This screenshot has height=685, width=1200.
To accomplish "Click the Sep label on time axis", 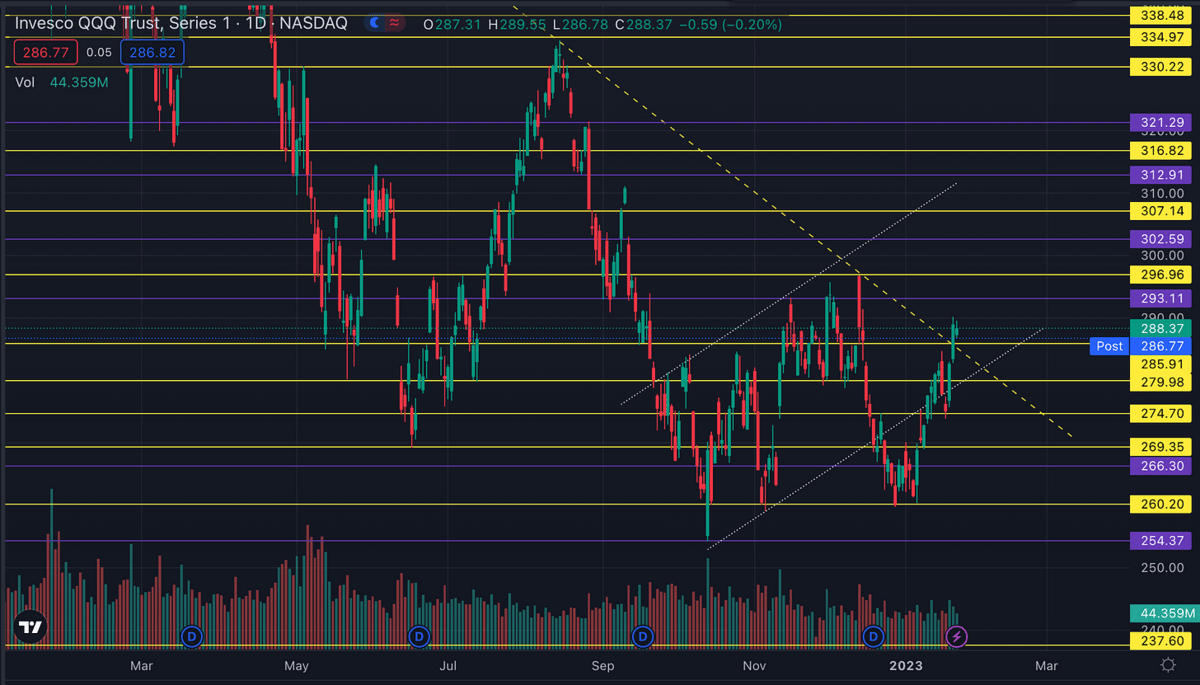I will click(602, 665).
